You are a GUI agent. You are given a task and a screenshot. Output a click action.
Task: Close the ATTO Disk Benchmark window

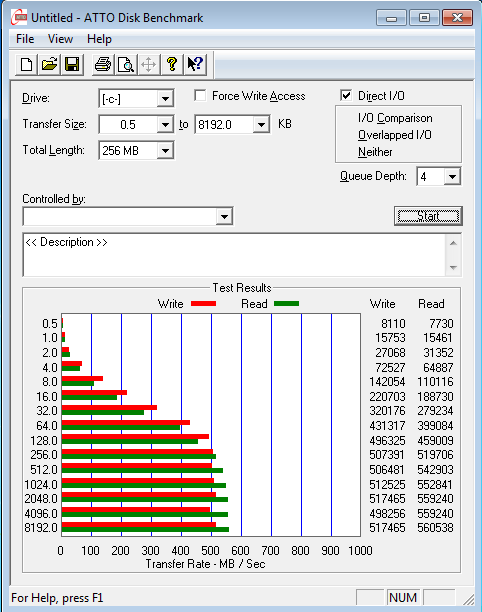(457, 18)
